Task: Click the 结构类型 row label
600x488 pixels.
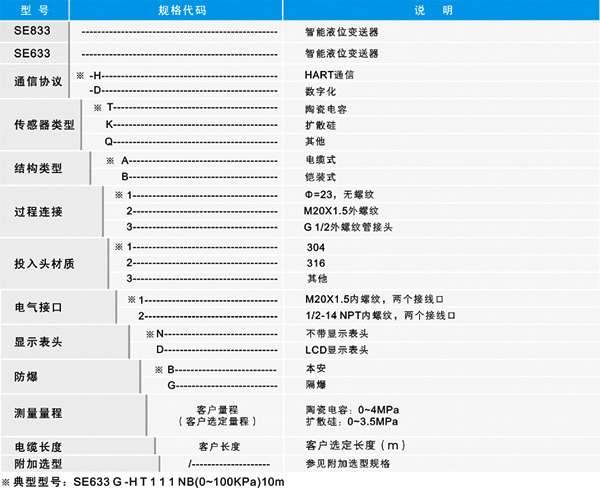Action: pyautogui.click(x=38, y=167)
